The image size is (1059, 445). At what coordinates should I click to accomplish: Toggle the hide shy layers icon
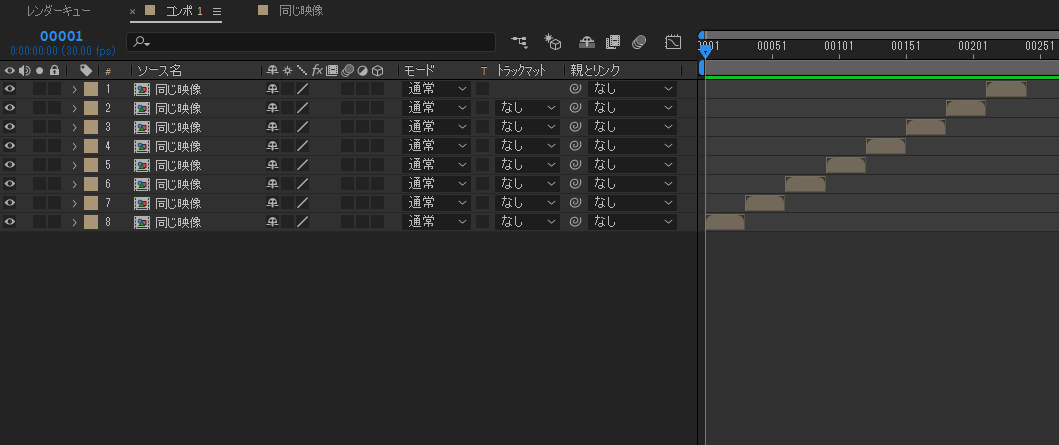587,42
